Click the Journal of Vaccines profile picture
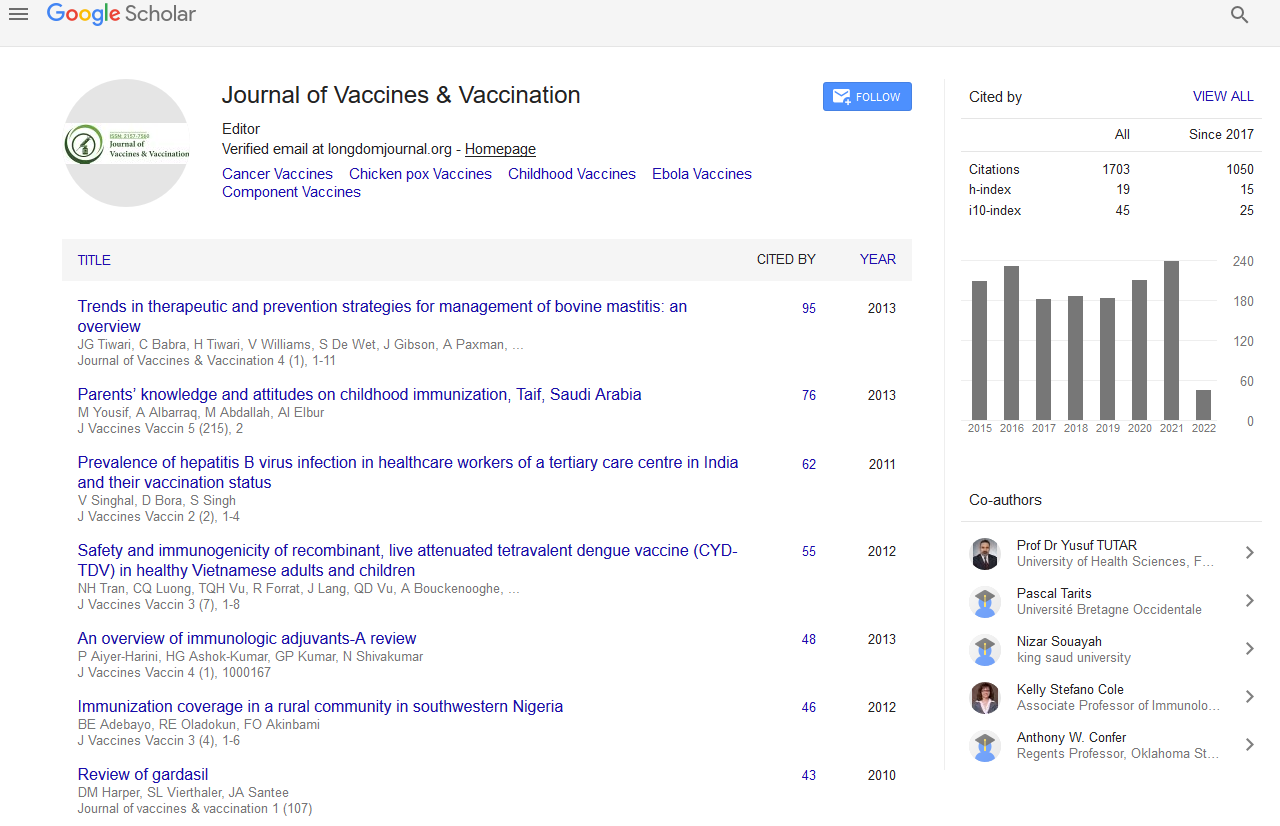Image resolution: width=1280 pixels, height=826 pixels. (x=127, y=143)
